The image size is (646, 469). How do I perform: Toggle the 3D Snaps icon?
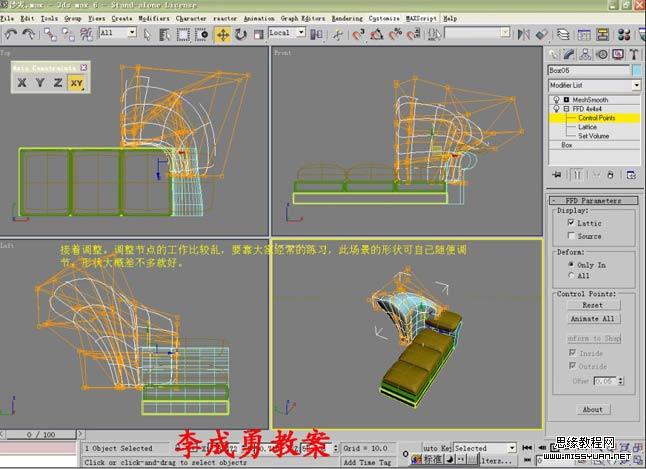coord(358,35)
